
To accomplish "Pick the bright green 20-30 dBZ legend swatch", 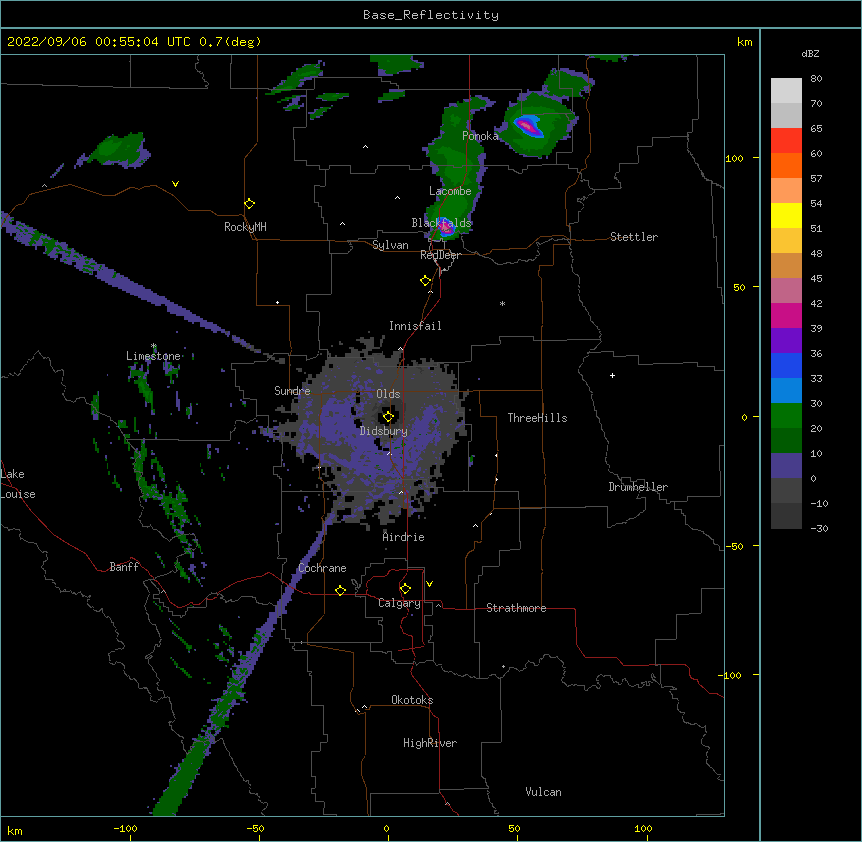I will point(786,416).
